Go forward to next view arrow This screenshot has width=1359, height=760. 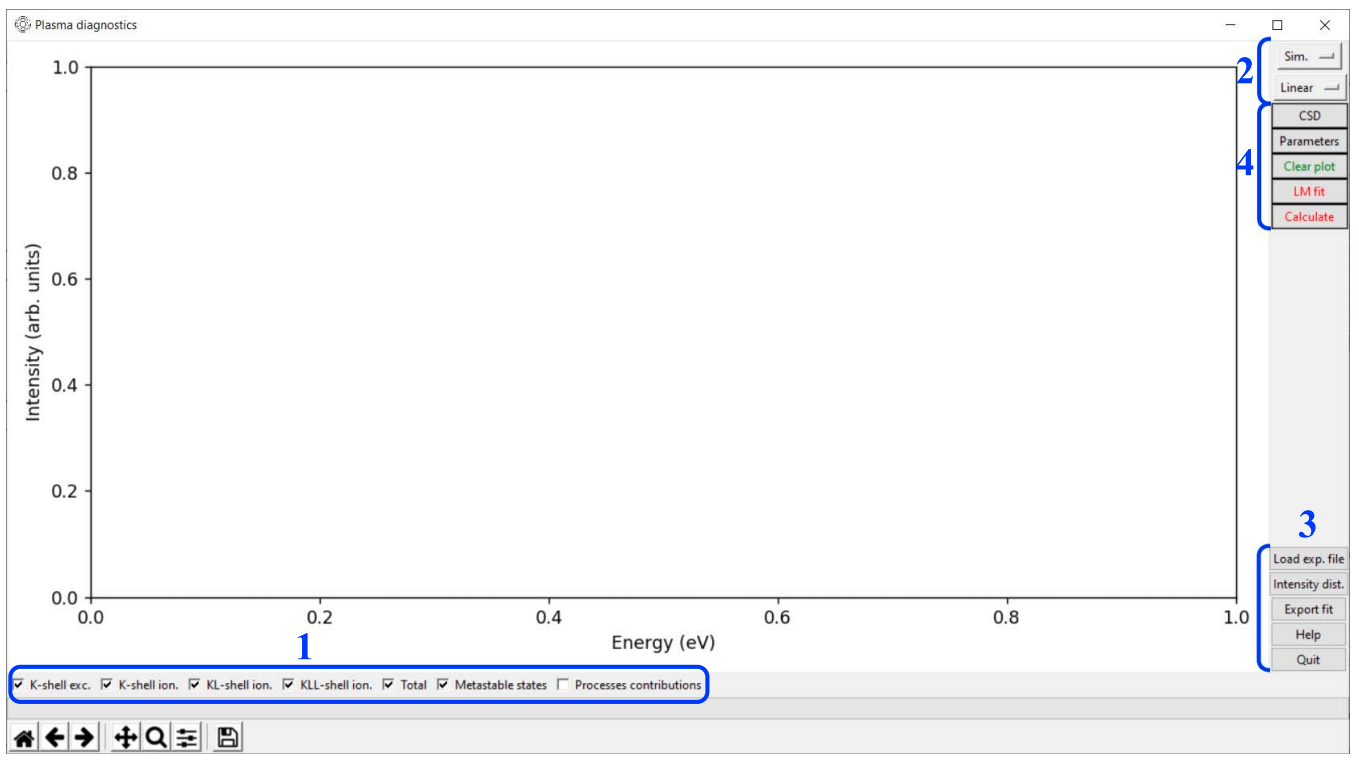click(84, 738)
